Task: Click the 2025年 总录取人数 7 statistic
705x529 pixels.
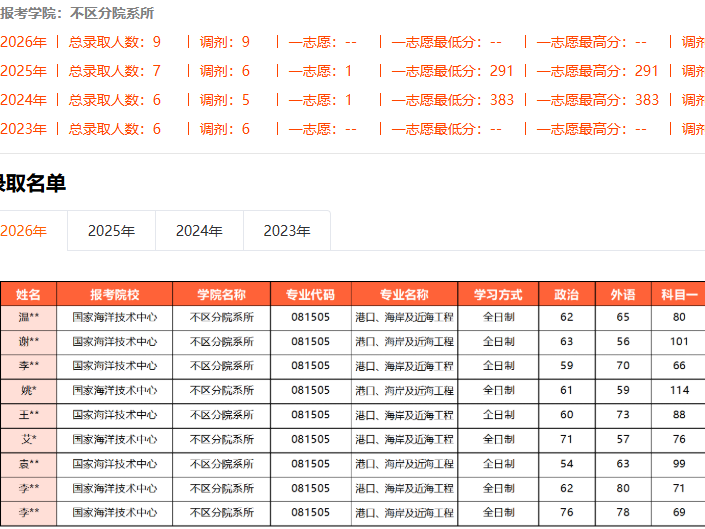Action: click(x=115, y=71)
